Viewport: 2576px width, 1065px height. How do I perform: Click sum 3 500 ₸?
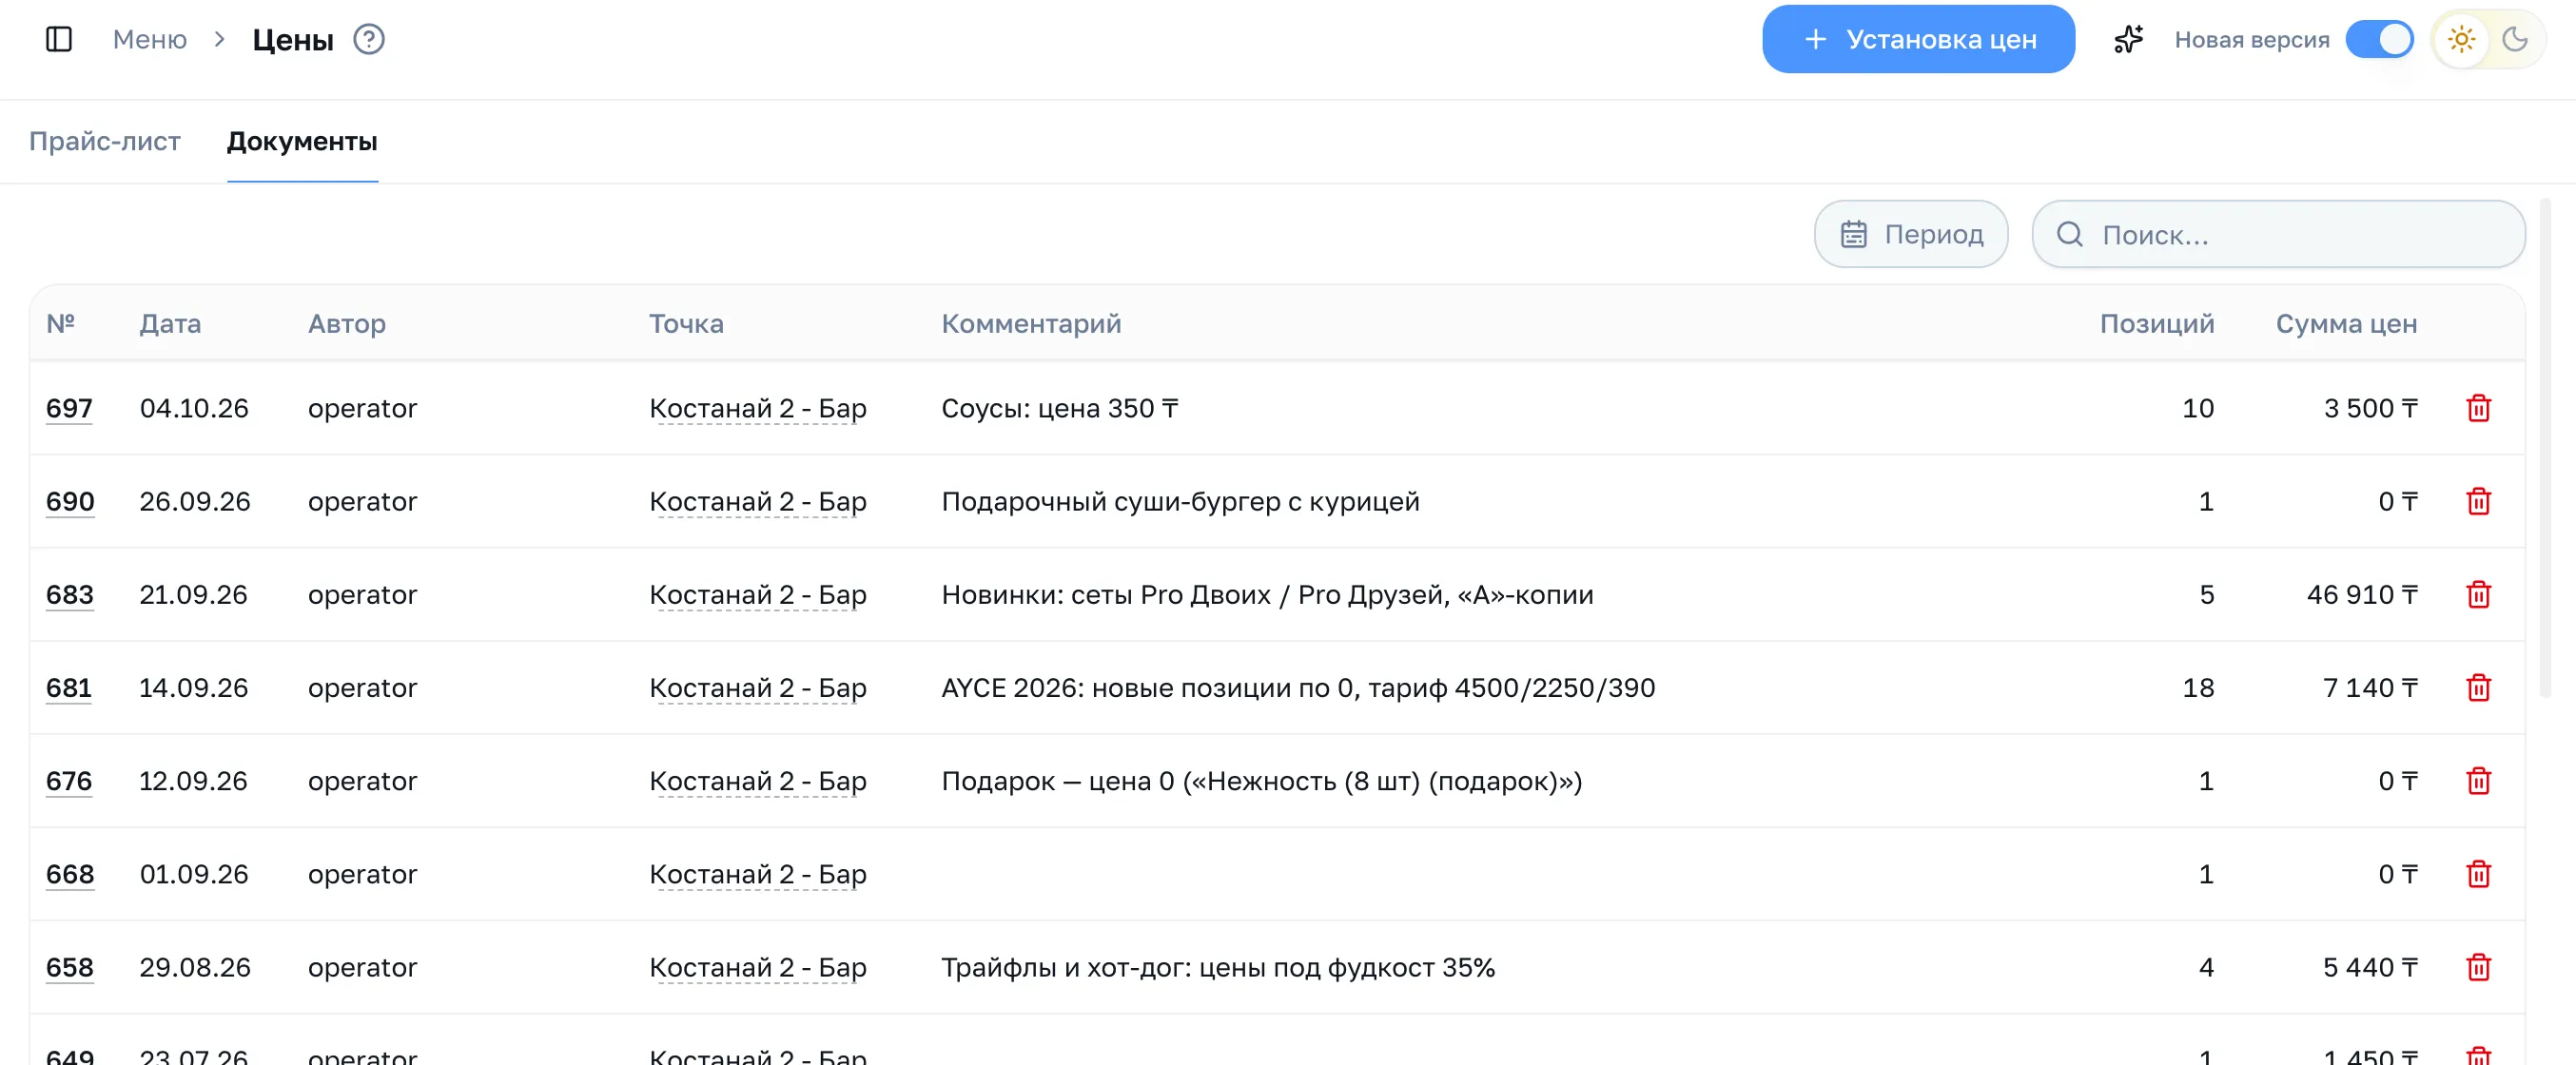tap(2370, 408)
